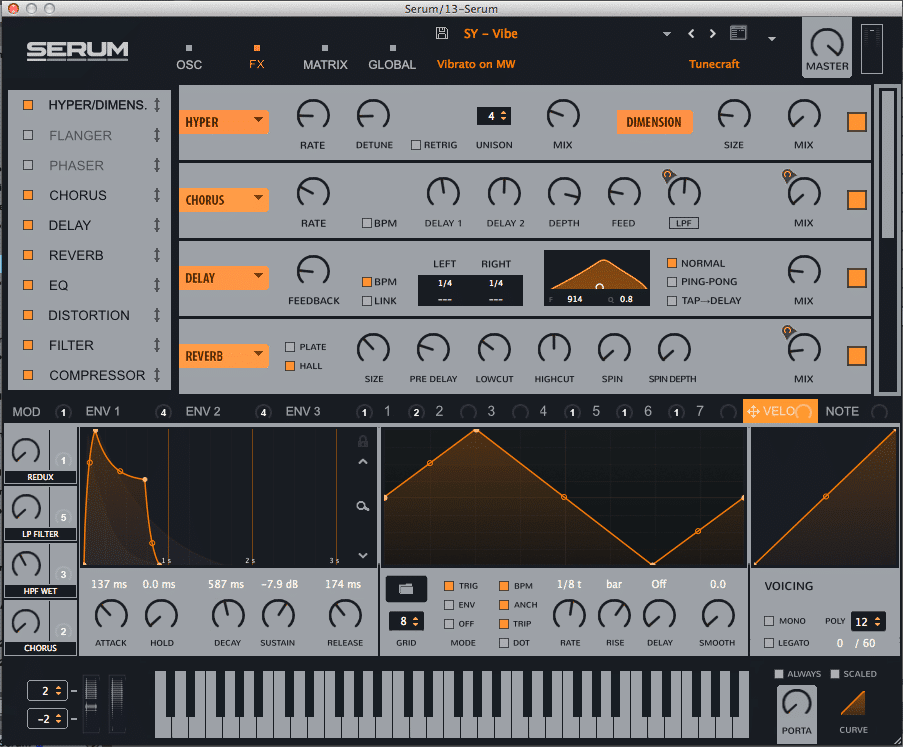Click the envelope ATTACK knob
This screenshot has width=903, height=747.
point(111,615)
